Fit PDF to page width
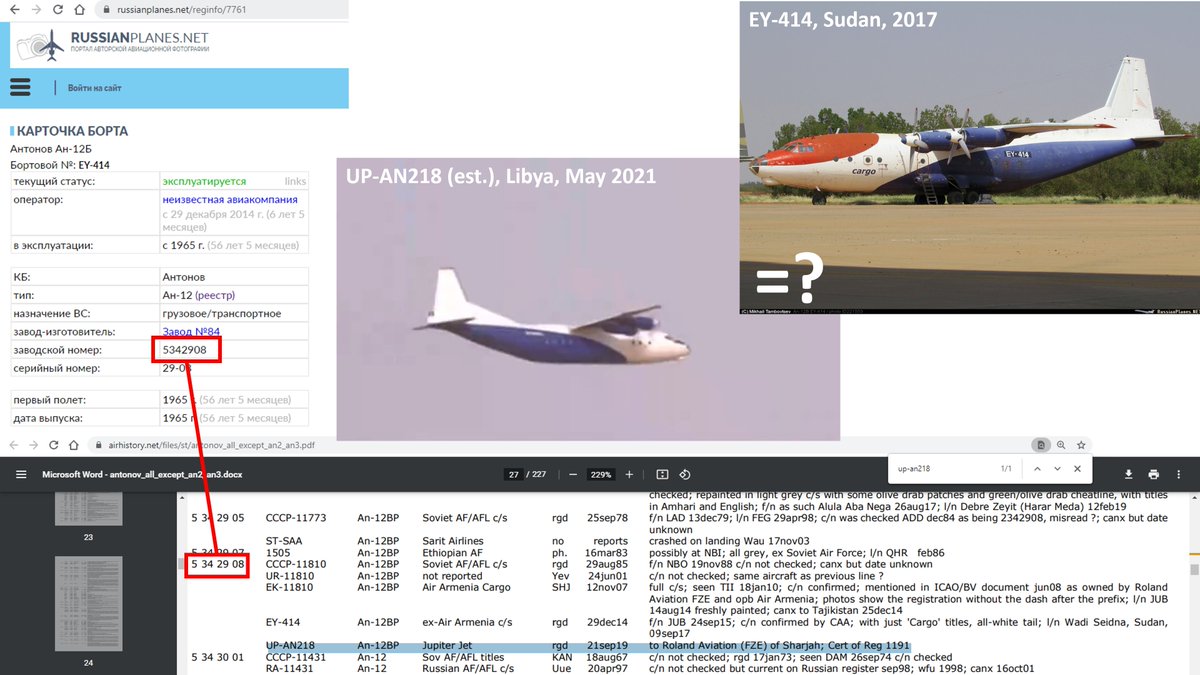 [x=662, y=474]
